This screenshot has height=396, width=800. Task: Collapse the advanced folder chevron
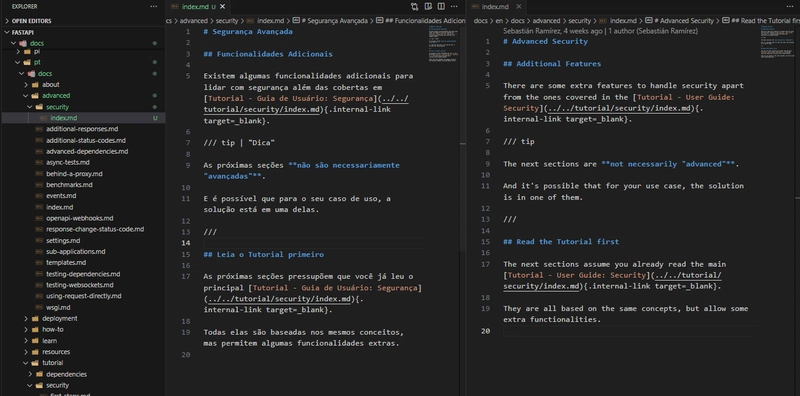pyautogui.click(x=26, y=95)
